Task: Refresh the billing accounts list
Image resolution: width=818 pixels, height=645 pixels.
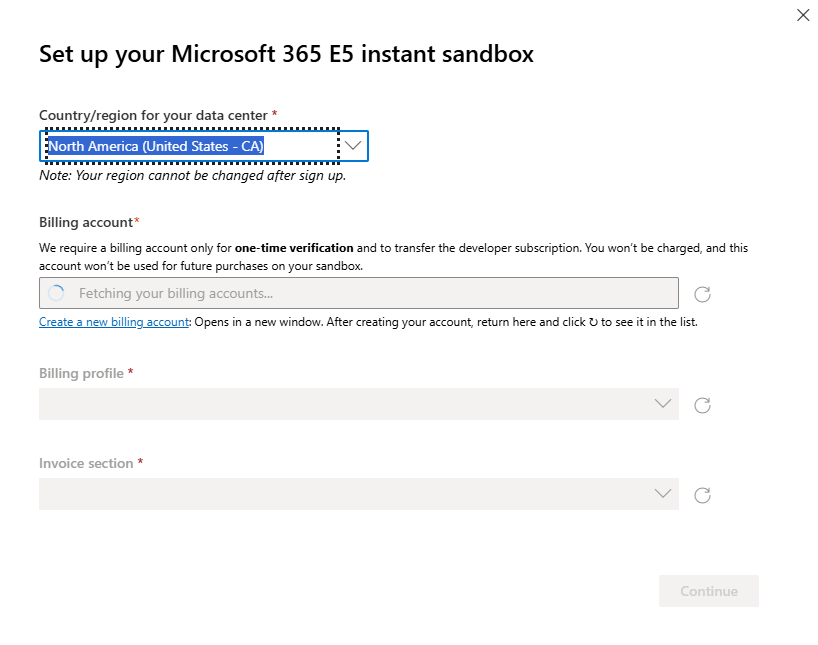Action: point(702,294)
